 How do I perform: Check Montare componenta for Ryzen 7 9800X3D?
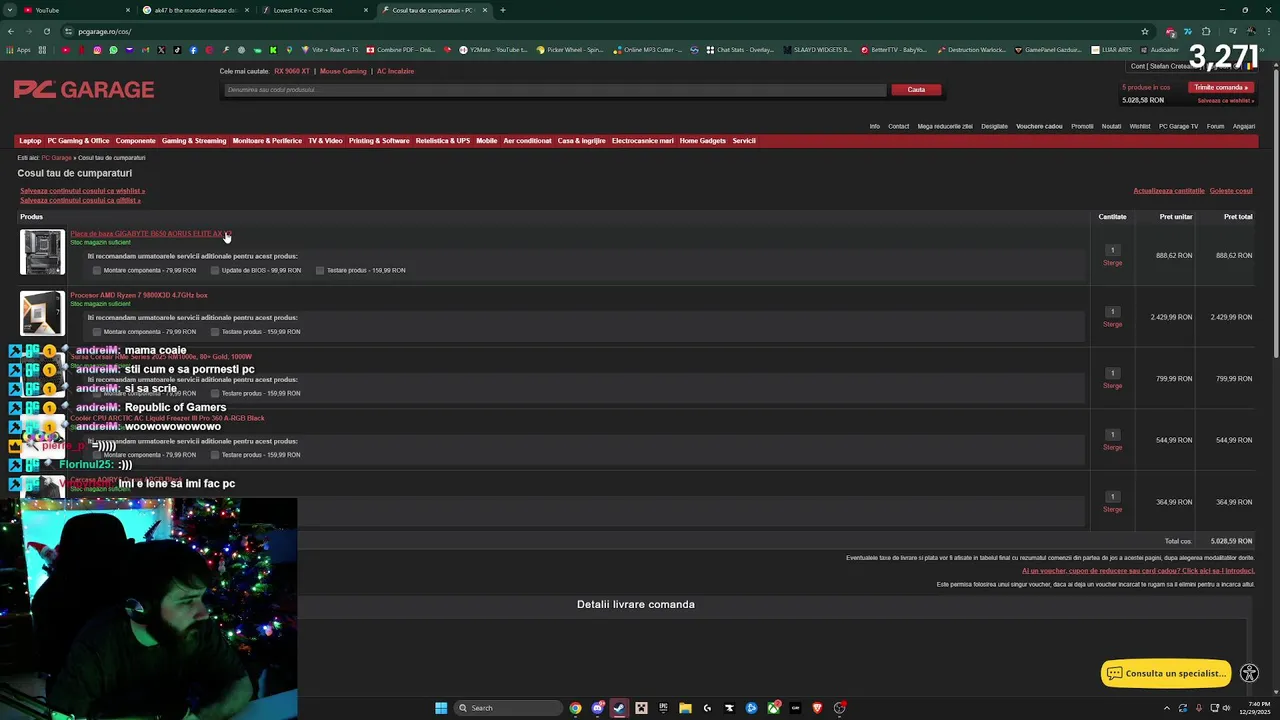[x=97, y=332]
